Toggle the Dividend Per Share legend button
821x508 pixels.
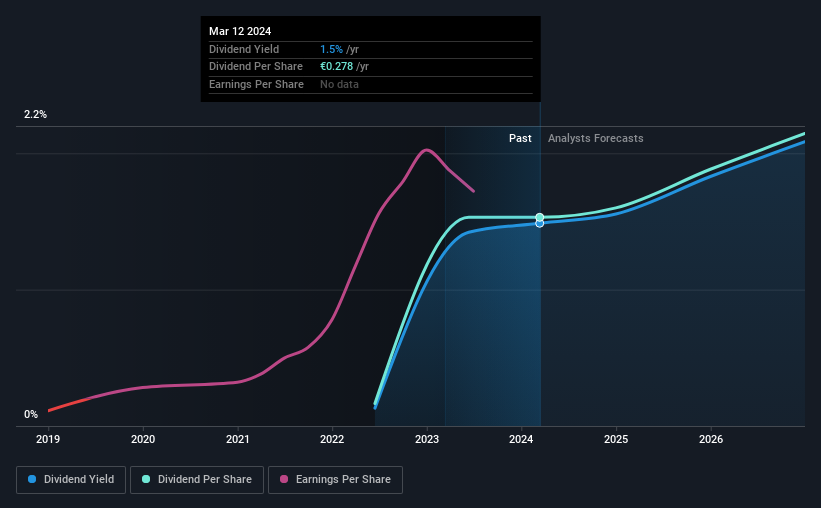click(x=197, y=480)
